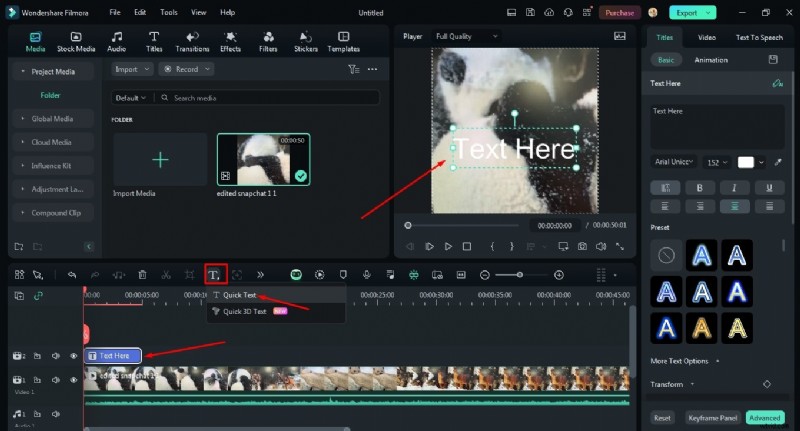Open the Import dropdown

[132, 69]
